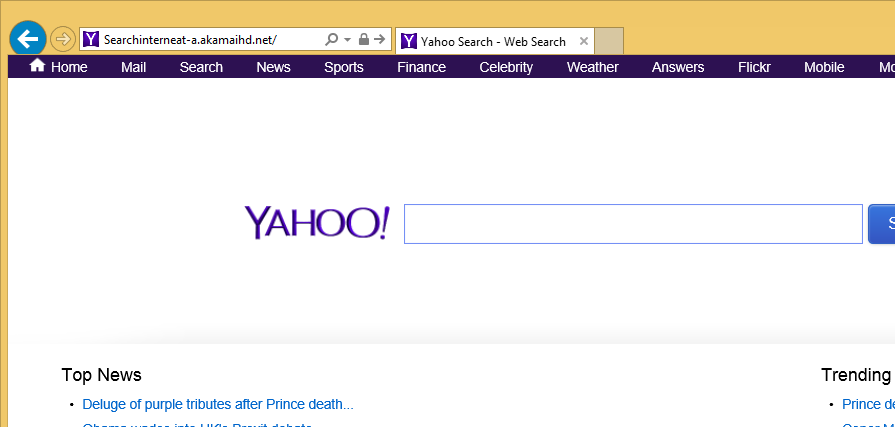Click the blue Search button
This screenshot has height=427, width=895.
[x=882, y=224]
